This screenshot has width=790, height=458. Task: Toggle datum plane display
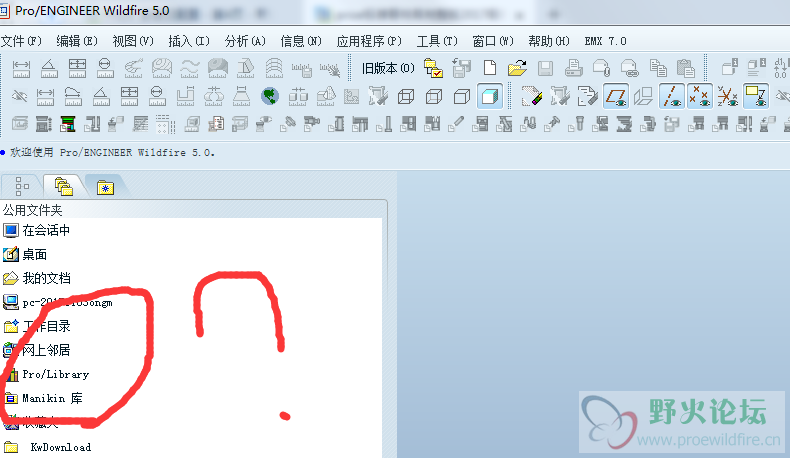pyautogui.click(x=616, y=96)
